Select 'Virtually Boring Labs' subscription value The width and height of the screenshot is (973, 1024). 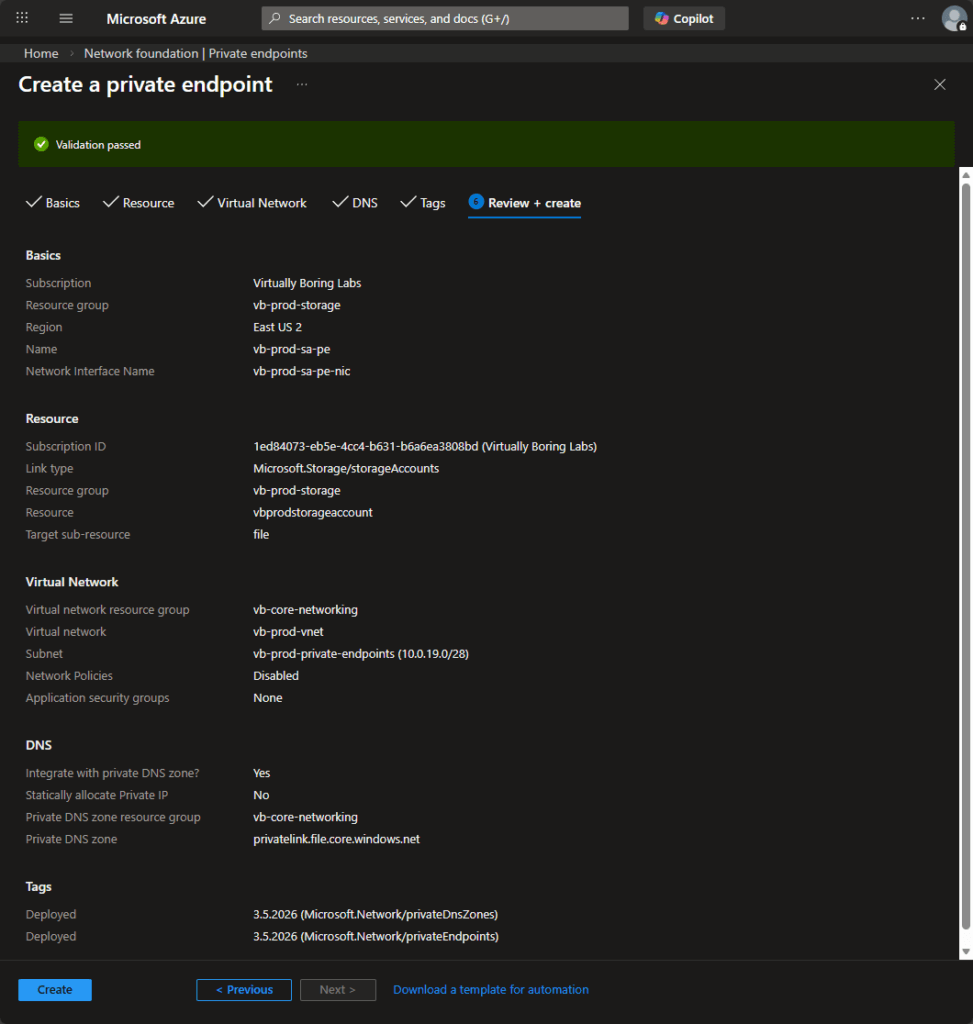[x=307, y=283]
